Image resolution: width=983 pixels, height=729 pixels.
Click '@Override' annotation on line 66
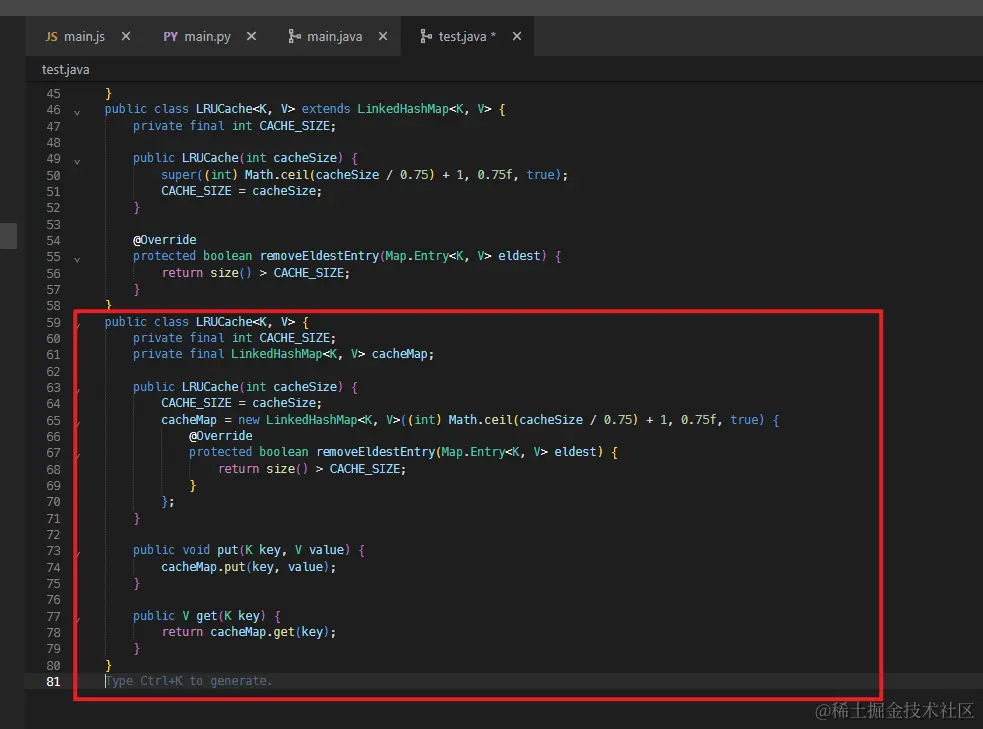pos(221,435)
